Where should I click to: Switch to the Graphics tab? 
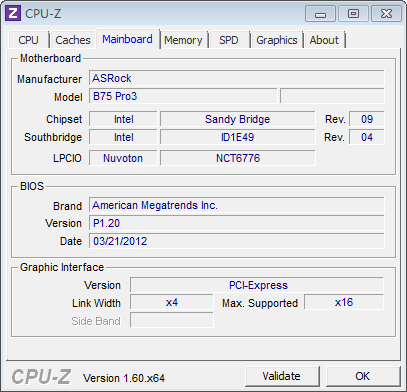tap(277, 40)
